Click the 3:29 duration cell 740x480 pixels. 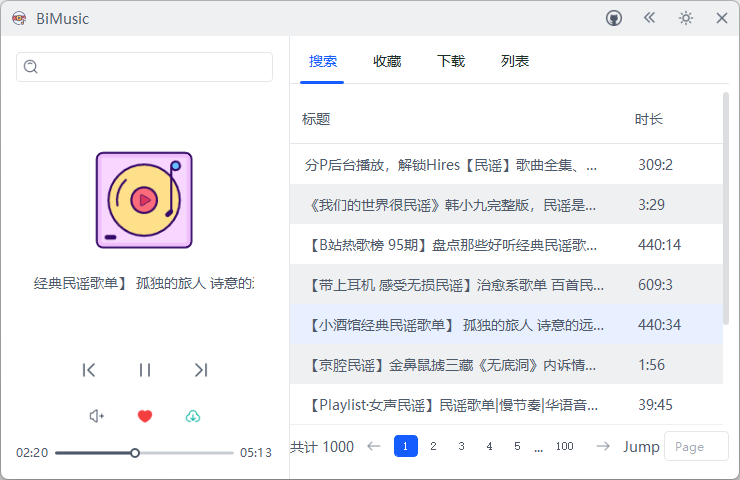[x=651, y=205]
